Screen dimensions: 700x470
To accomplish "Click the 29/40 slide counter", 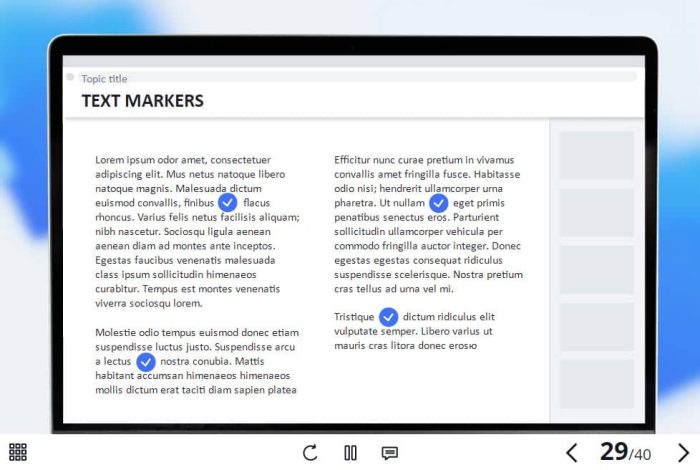I will (626, 452).
